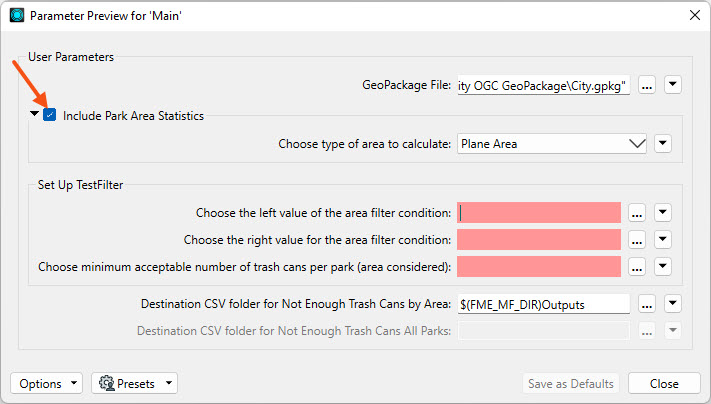711x404 pixels.
Task: Click in the left value filter condition field
Action: [x=539, y=213]
